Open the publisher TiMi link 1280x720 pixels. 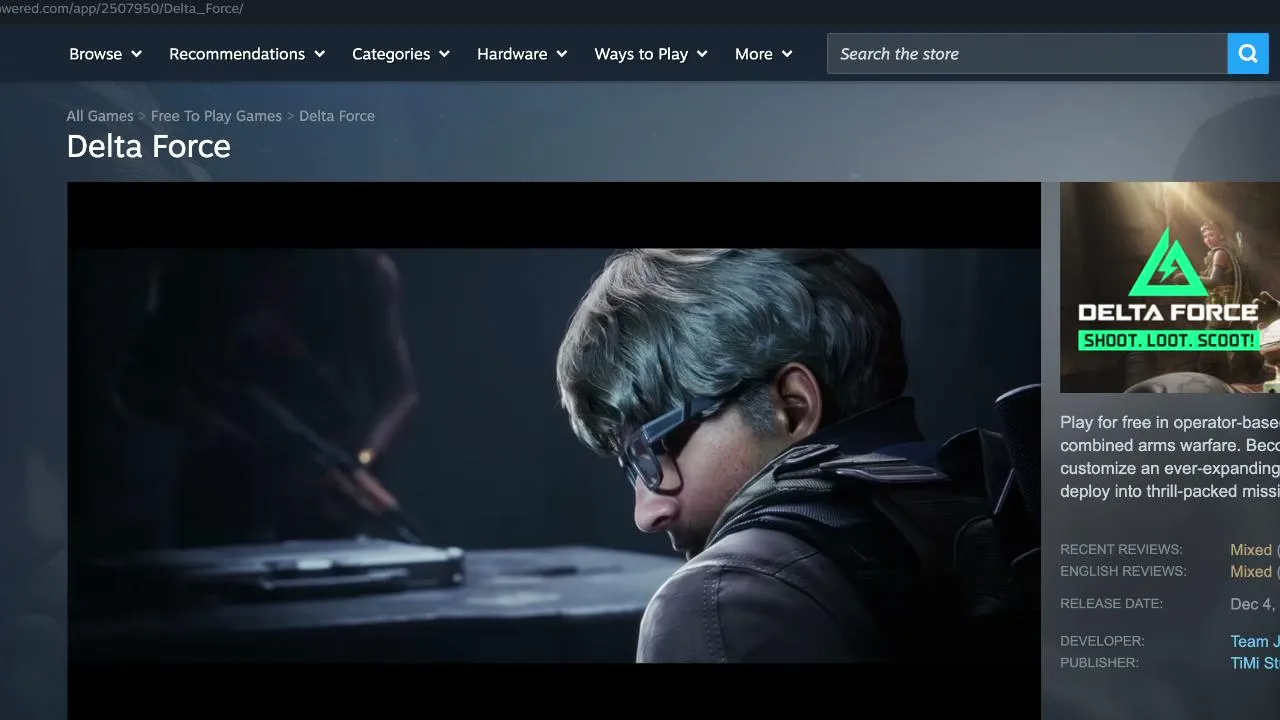point(1255,664)
